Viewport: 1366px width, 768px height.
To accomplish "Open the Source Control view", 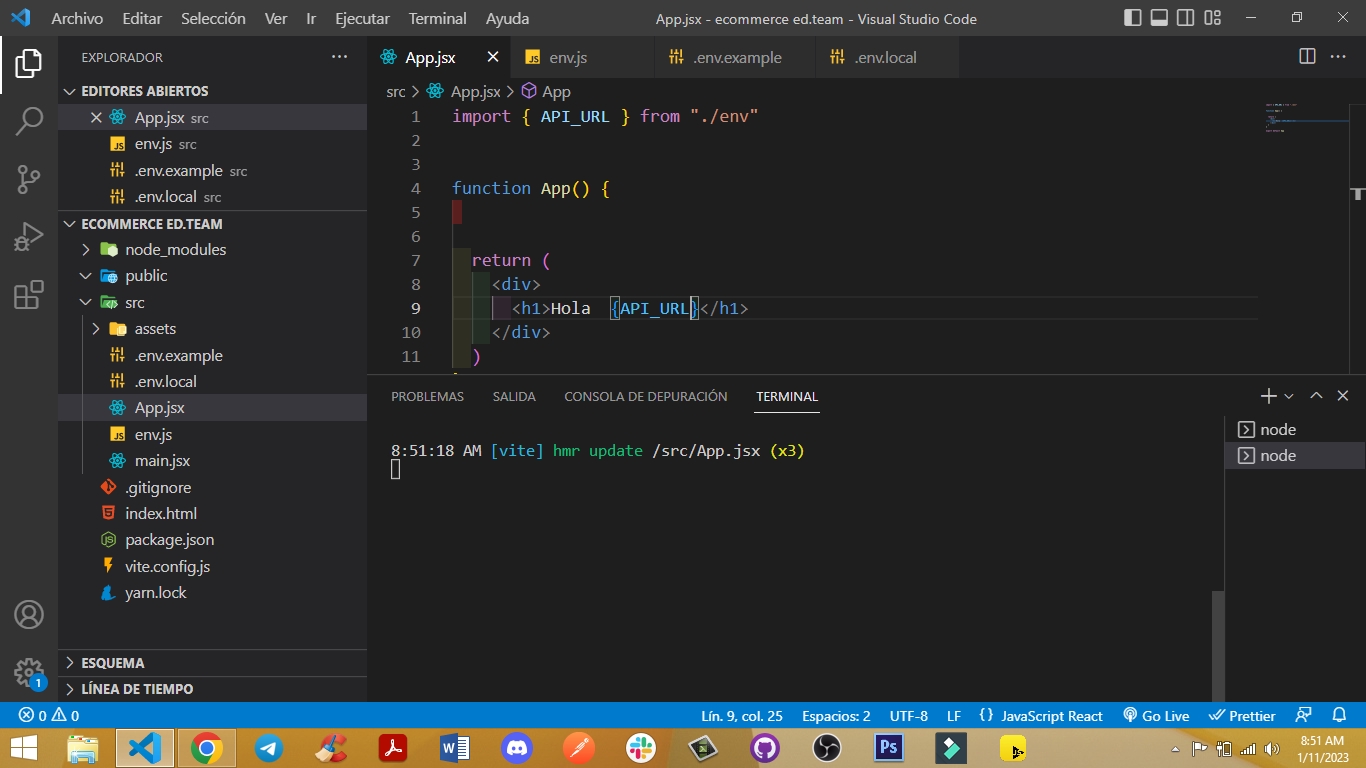I will point(28,180).
